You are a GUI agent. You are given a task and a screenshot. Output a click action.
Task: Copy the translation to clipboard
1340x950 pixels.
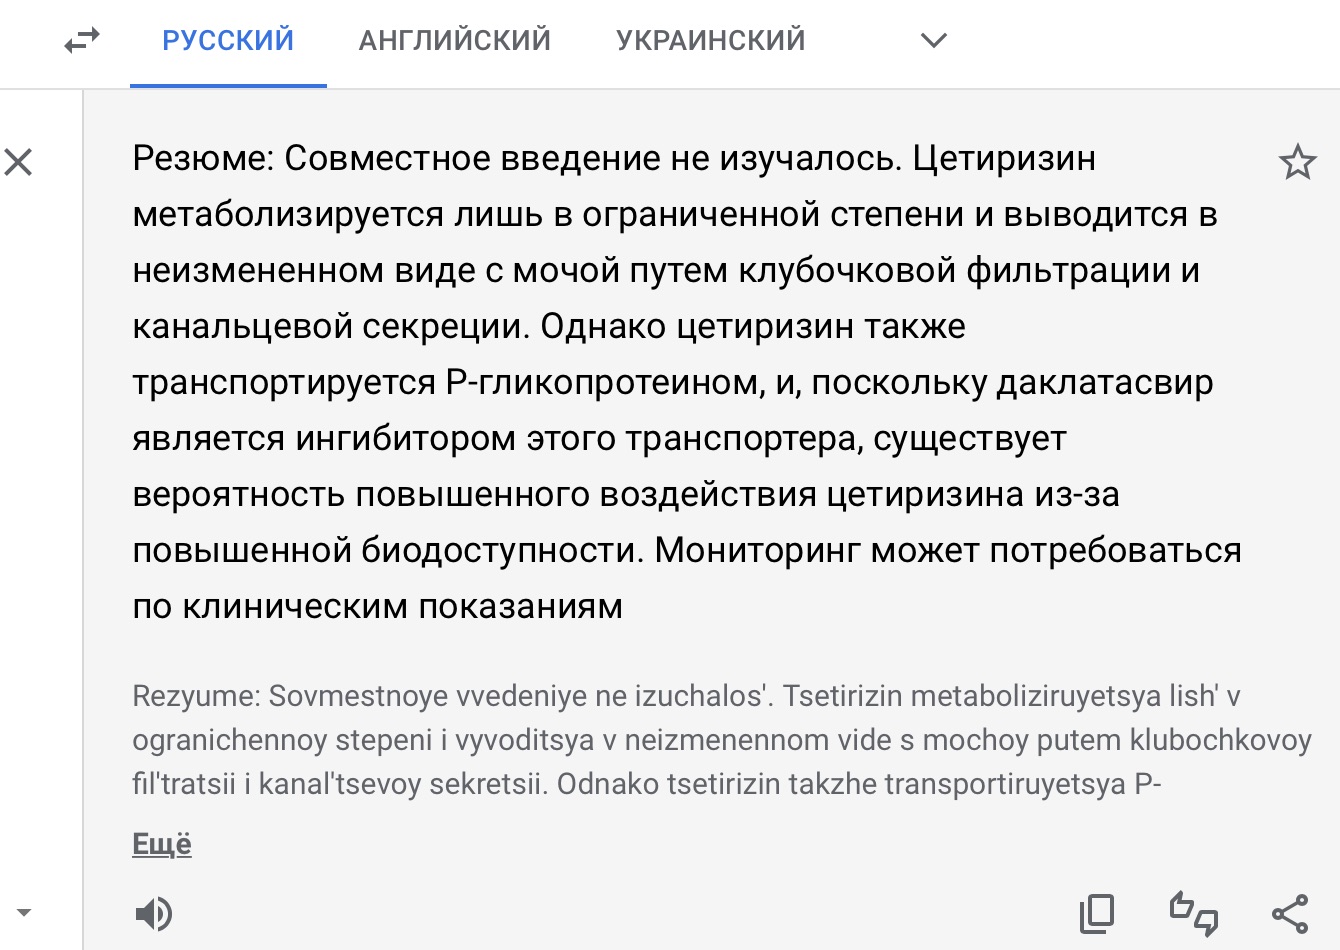pyautogui.click(x=1097, y=913)
